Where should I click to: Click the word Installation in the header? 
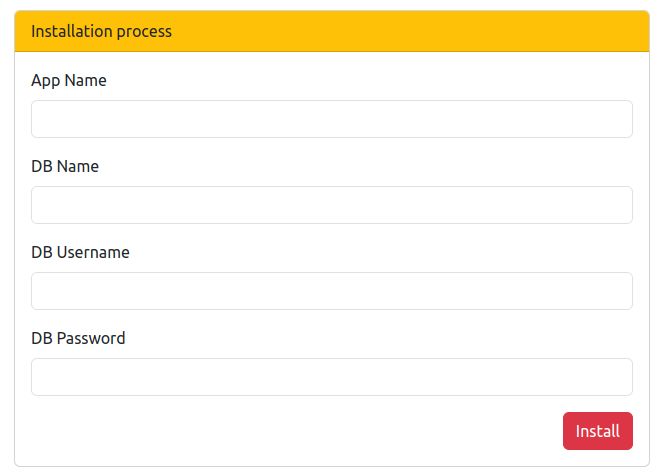pos(71,31)
